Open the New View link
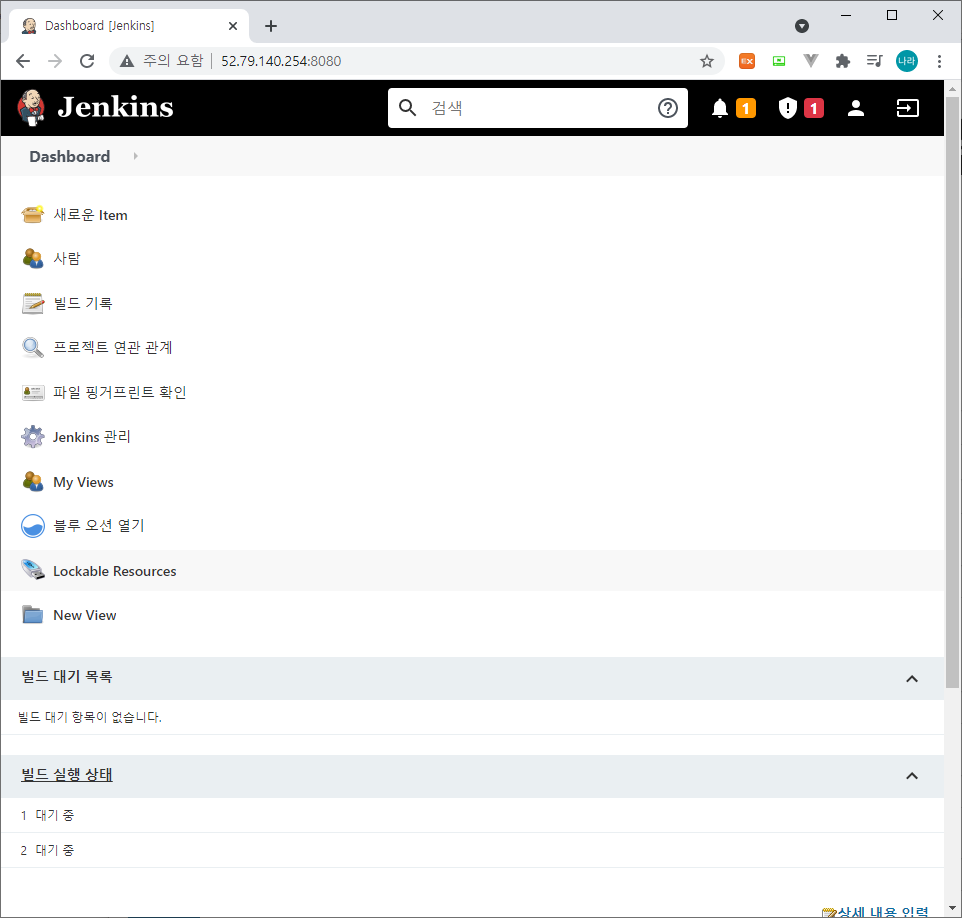This screenshot has height=918, width=962. (x=85, y=615)
